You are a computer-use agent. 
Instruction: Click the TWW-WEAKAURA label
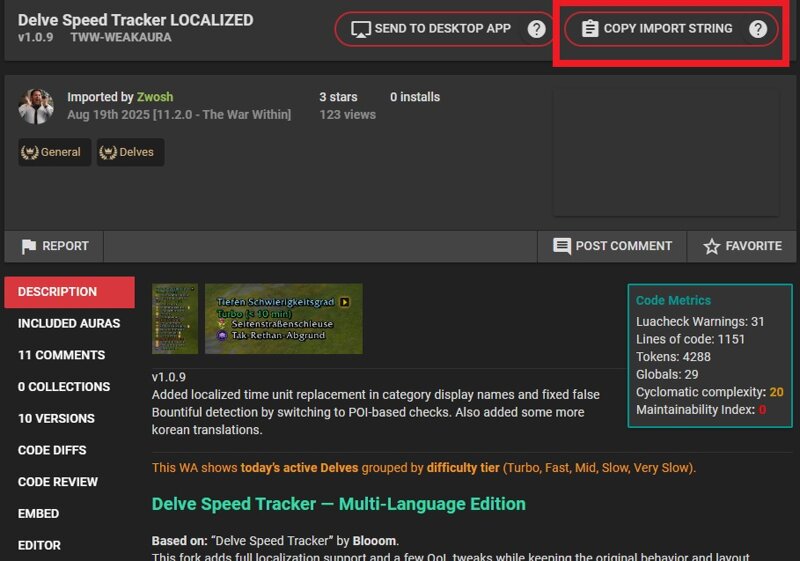121,37
